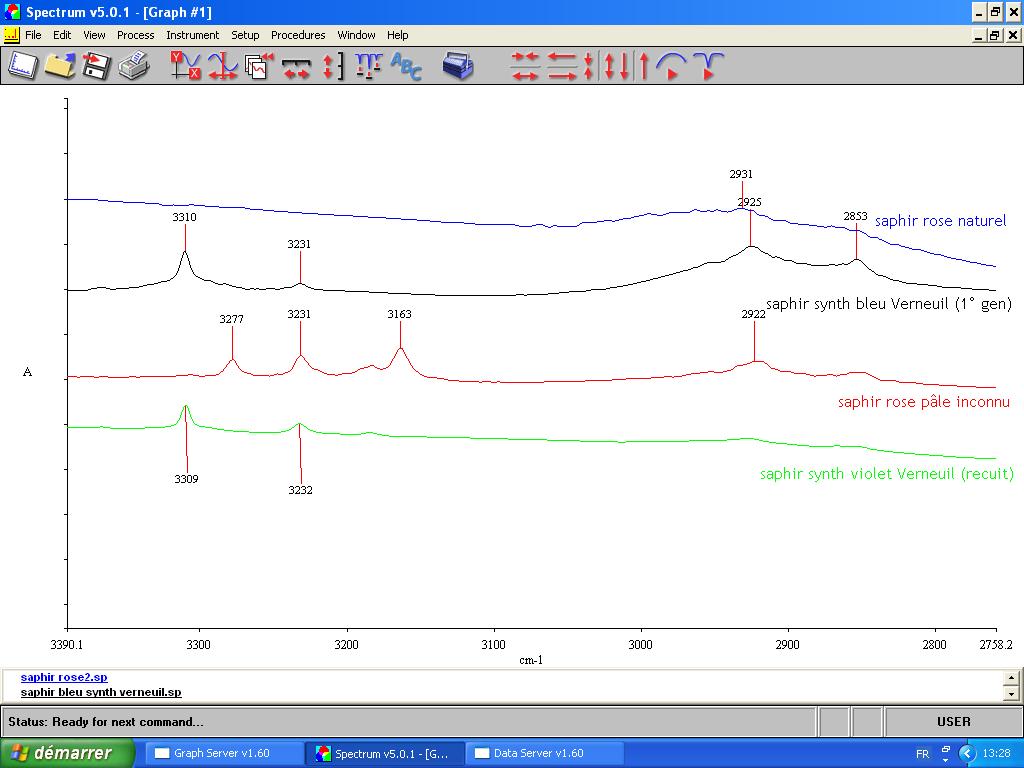Open the Instrument menu
The image size is (1024, 768).
(192, 35)
